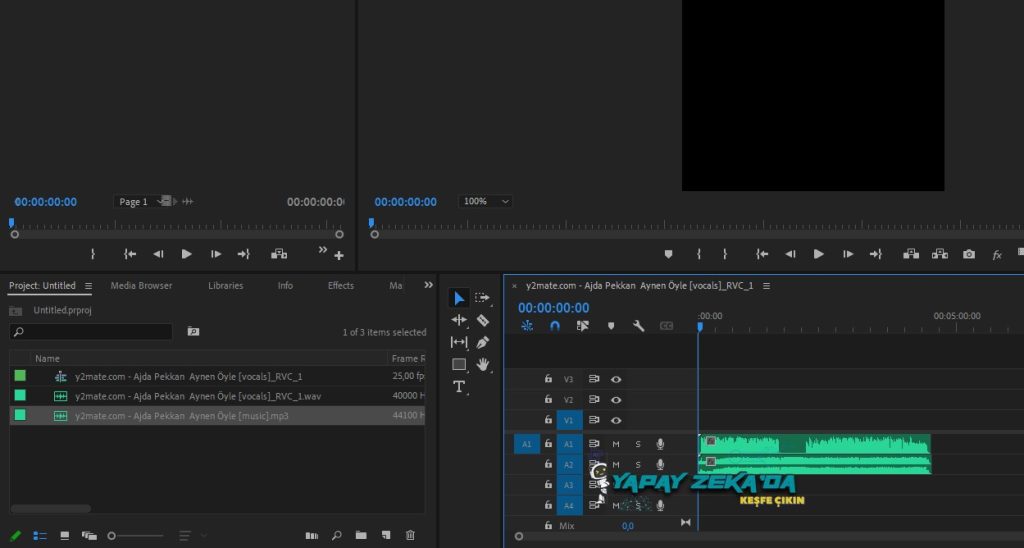1024x548 pixels.
Task: Toggle timeline snap magnet icon
Action: (554, 326)
